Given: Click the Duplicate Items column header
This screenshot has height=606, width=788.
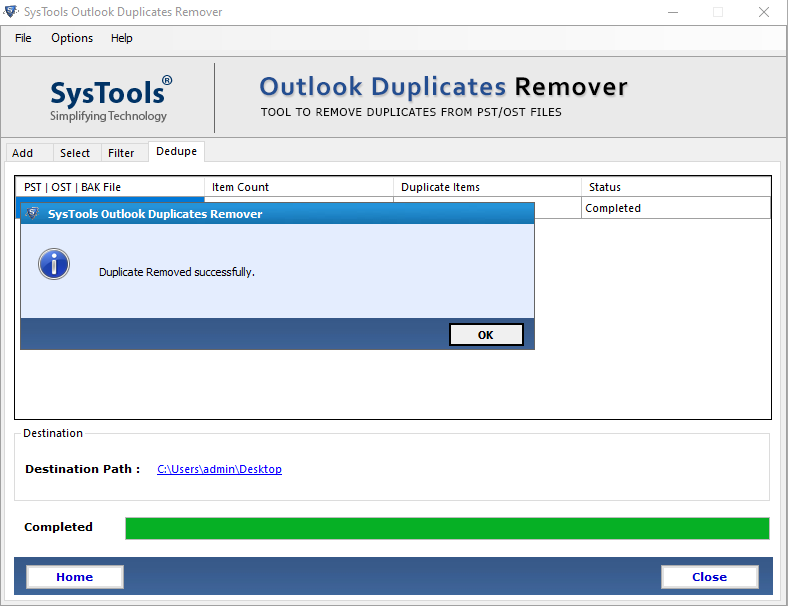Looking at the screenshot, I should click(x=487, y=187).
